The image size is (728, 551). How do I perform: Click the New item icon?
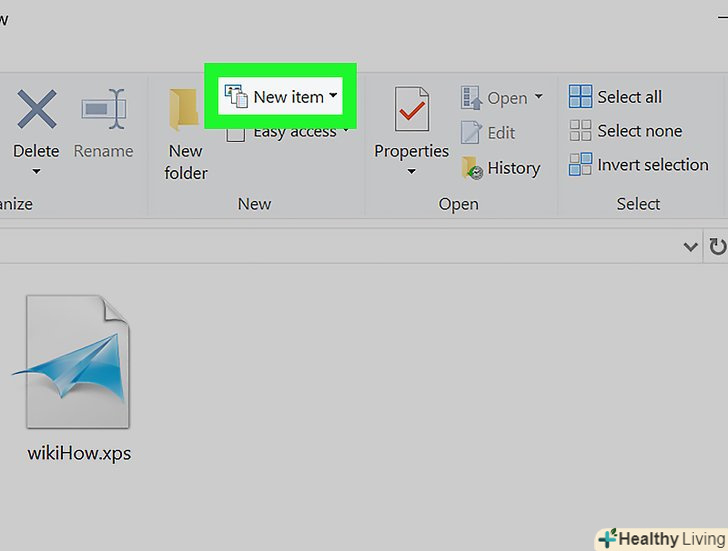point(236,97)
